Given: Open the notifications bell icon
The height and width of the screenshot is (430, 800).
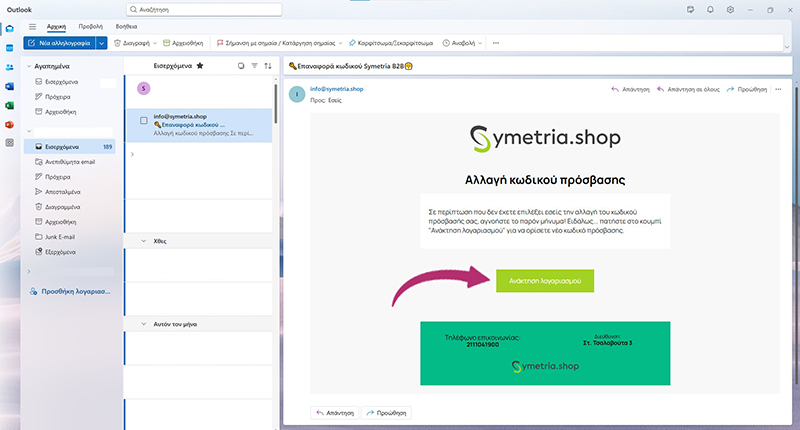Looking at the screenshot, I should (x=710, y=9).
